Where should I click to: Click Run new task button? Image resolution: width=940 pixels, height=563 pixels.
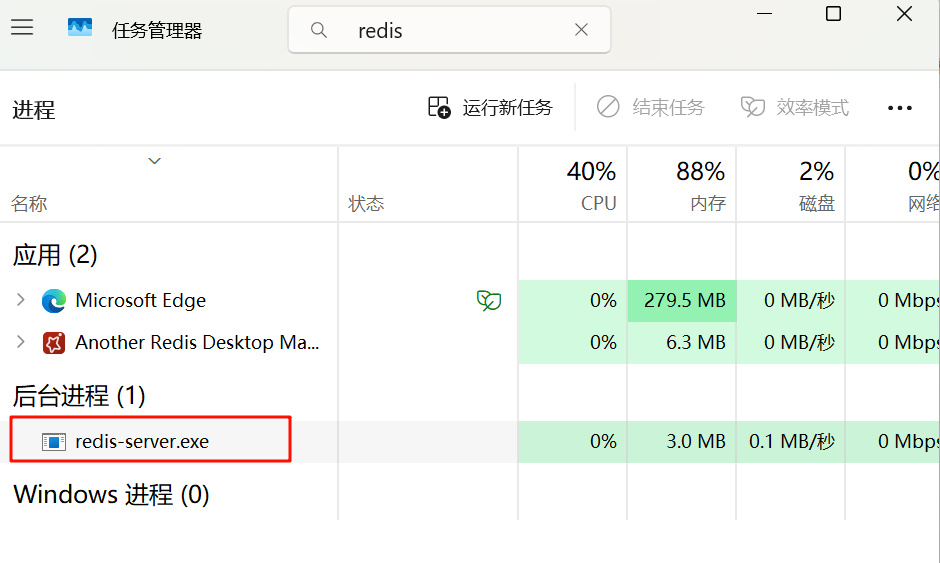[490, 107]
